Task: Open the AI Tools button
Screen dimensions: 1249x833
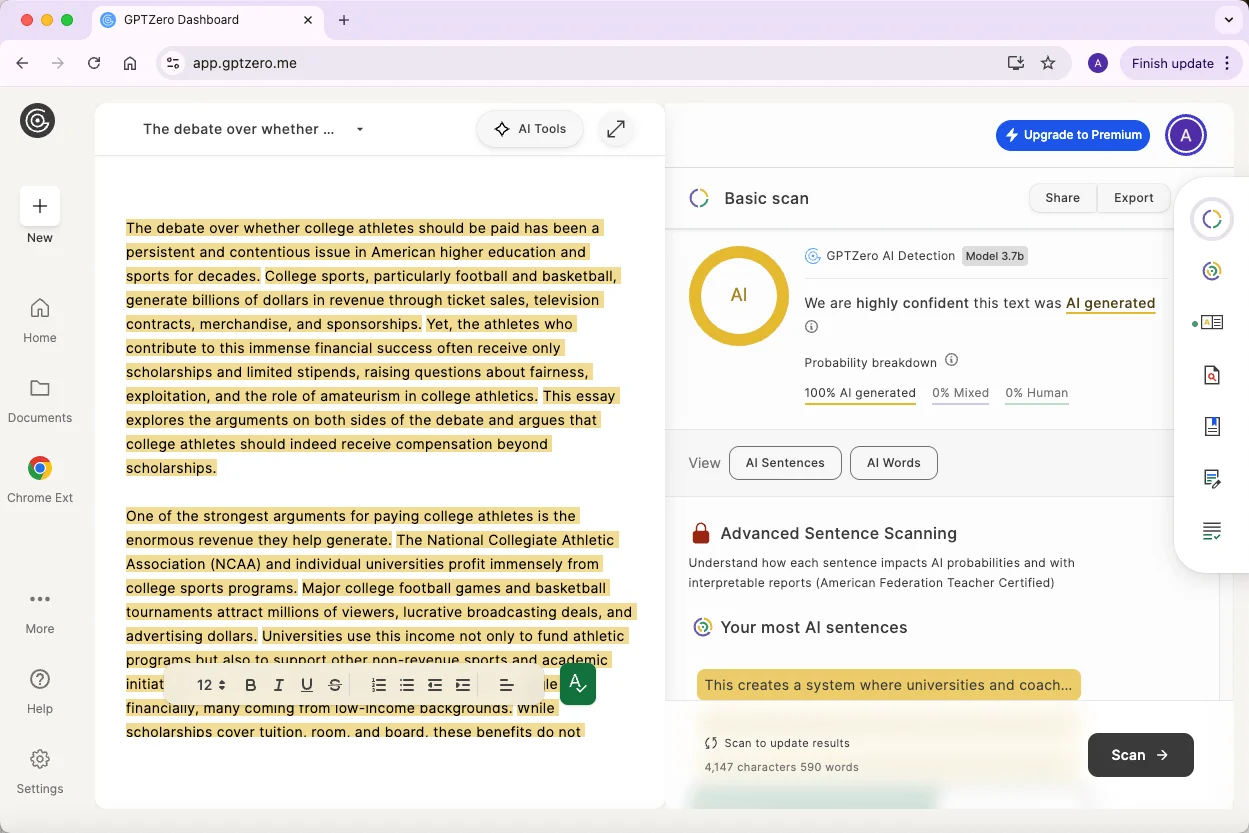Action: (x=530, y=129)
